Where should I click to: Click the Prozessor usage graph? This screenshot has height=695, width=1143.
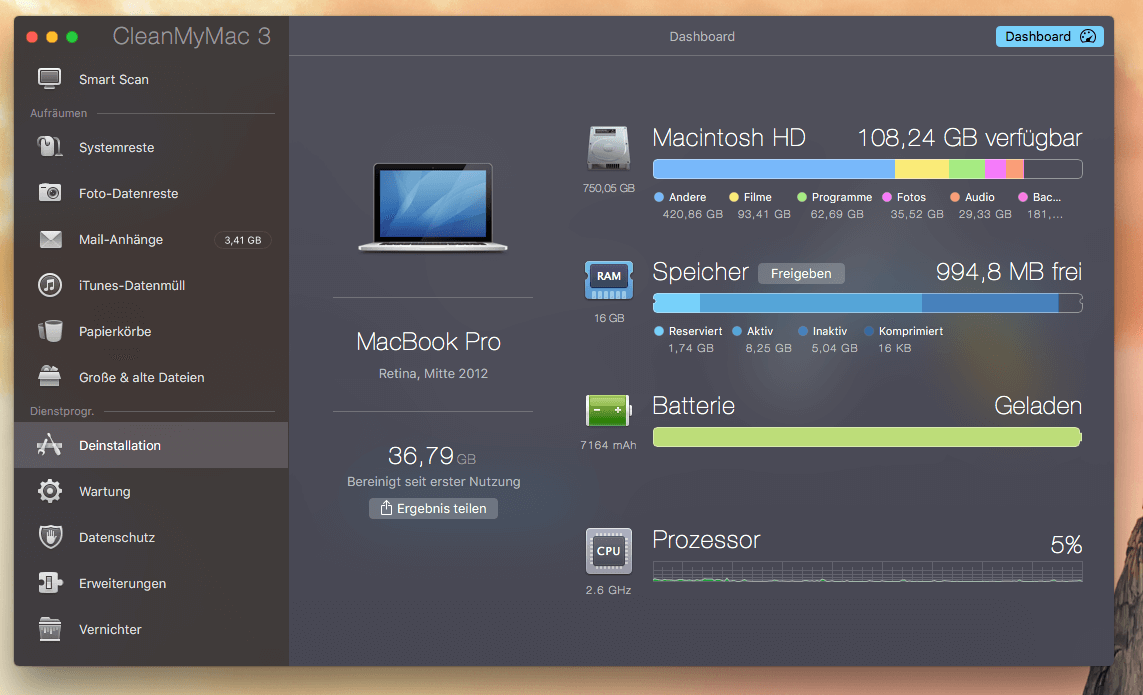coord(867,572)
